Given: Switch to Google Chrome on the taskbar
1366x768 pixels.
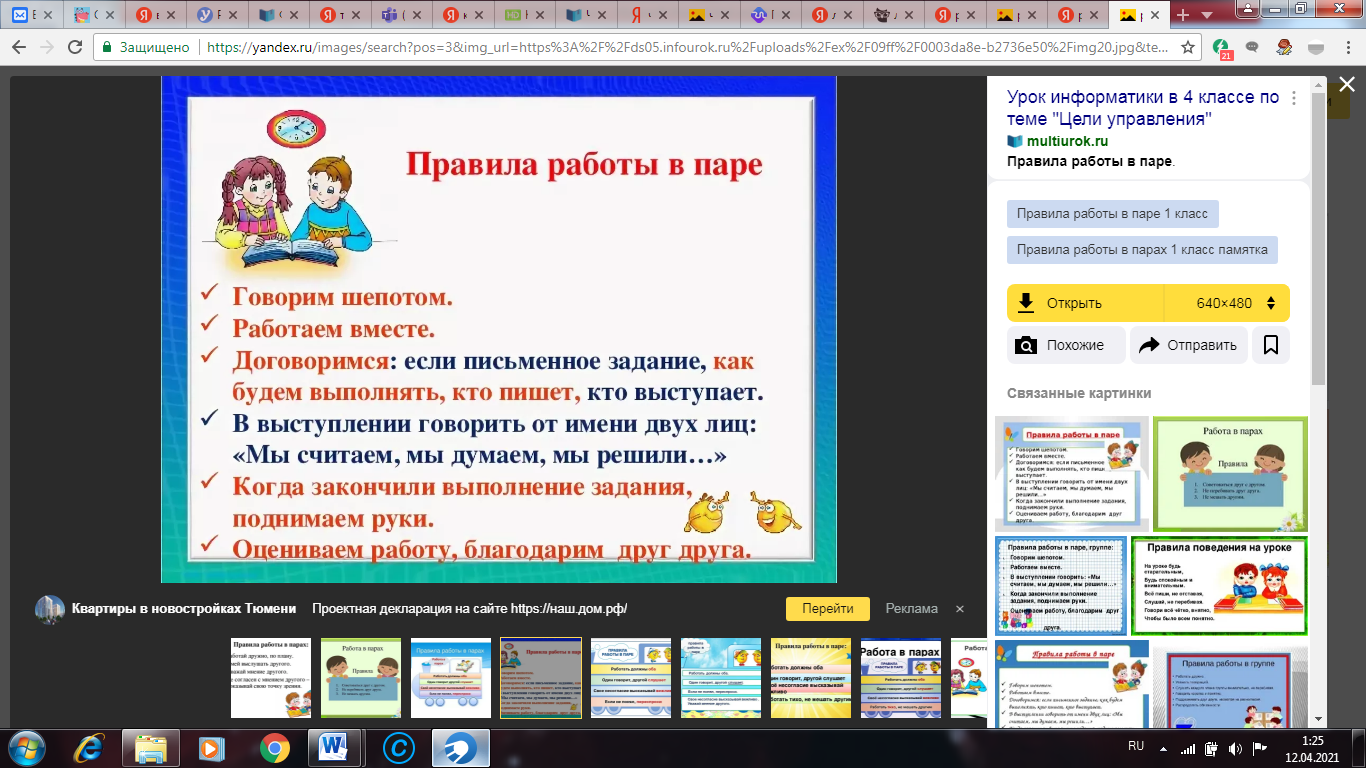Looking at the screenshot, I should tap(274, 748).
